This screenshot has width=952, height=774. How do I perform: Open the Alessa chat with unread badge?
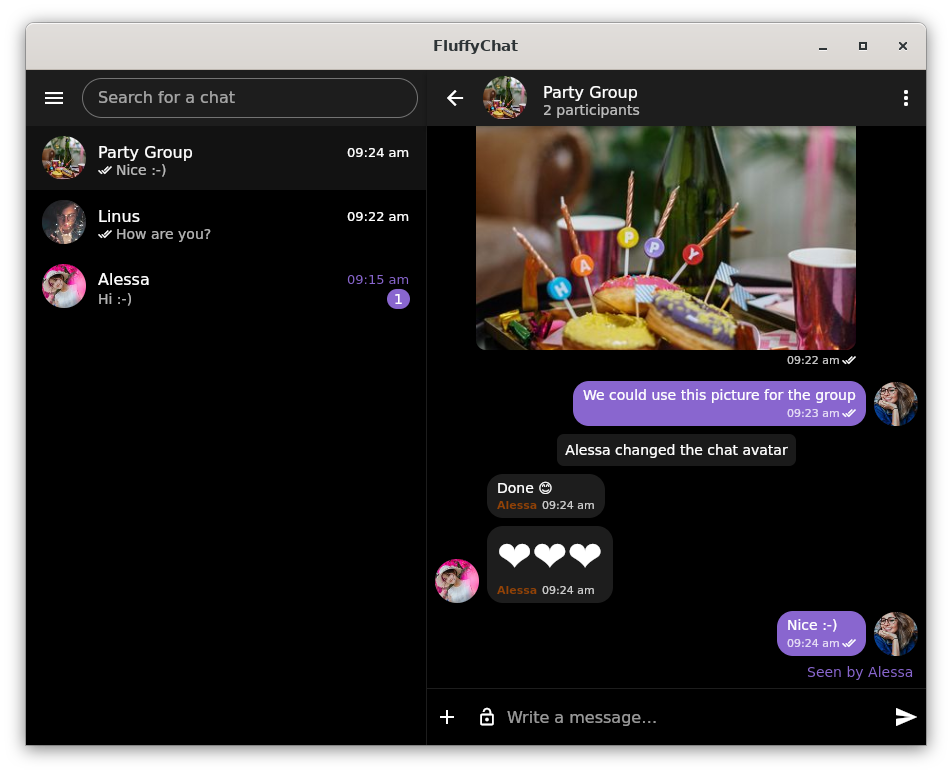pyautogui.click(x=226, y=286)
